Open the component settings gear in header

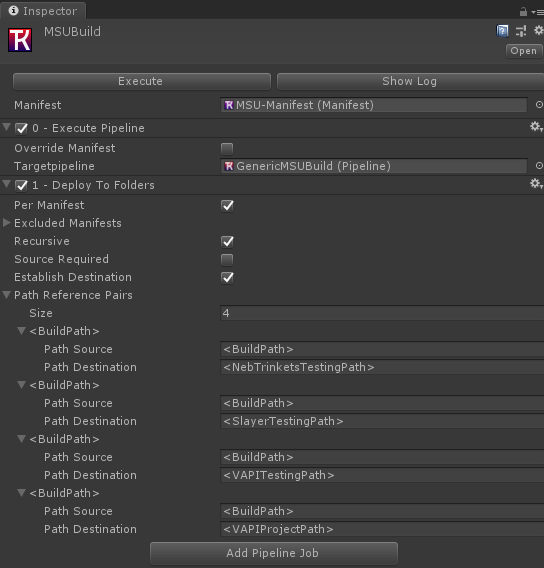pos(539,30)
